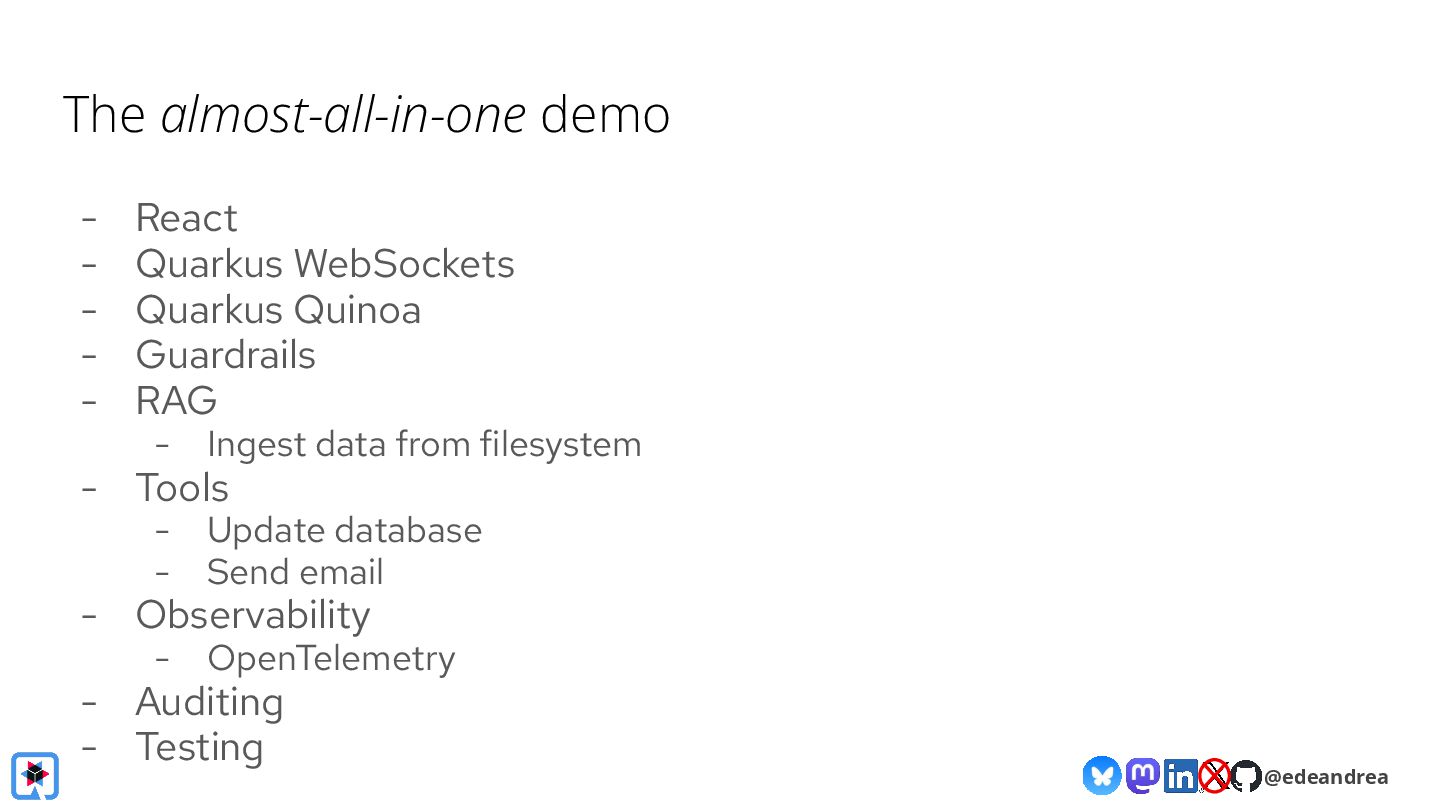Click the 'Observability' bullet item

[252, 615]
